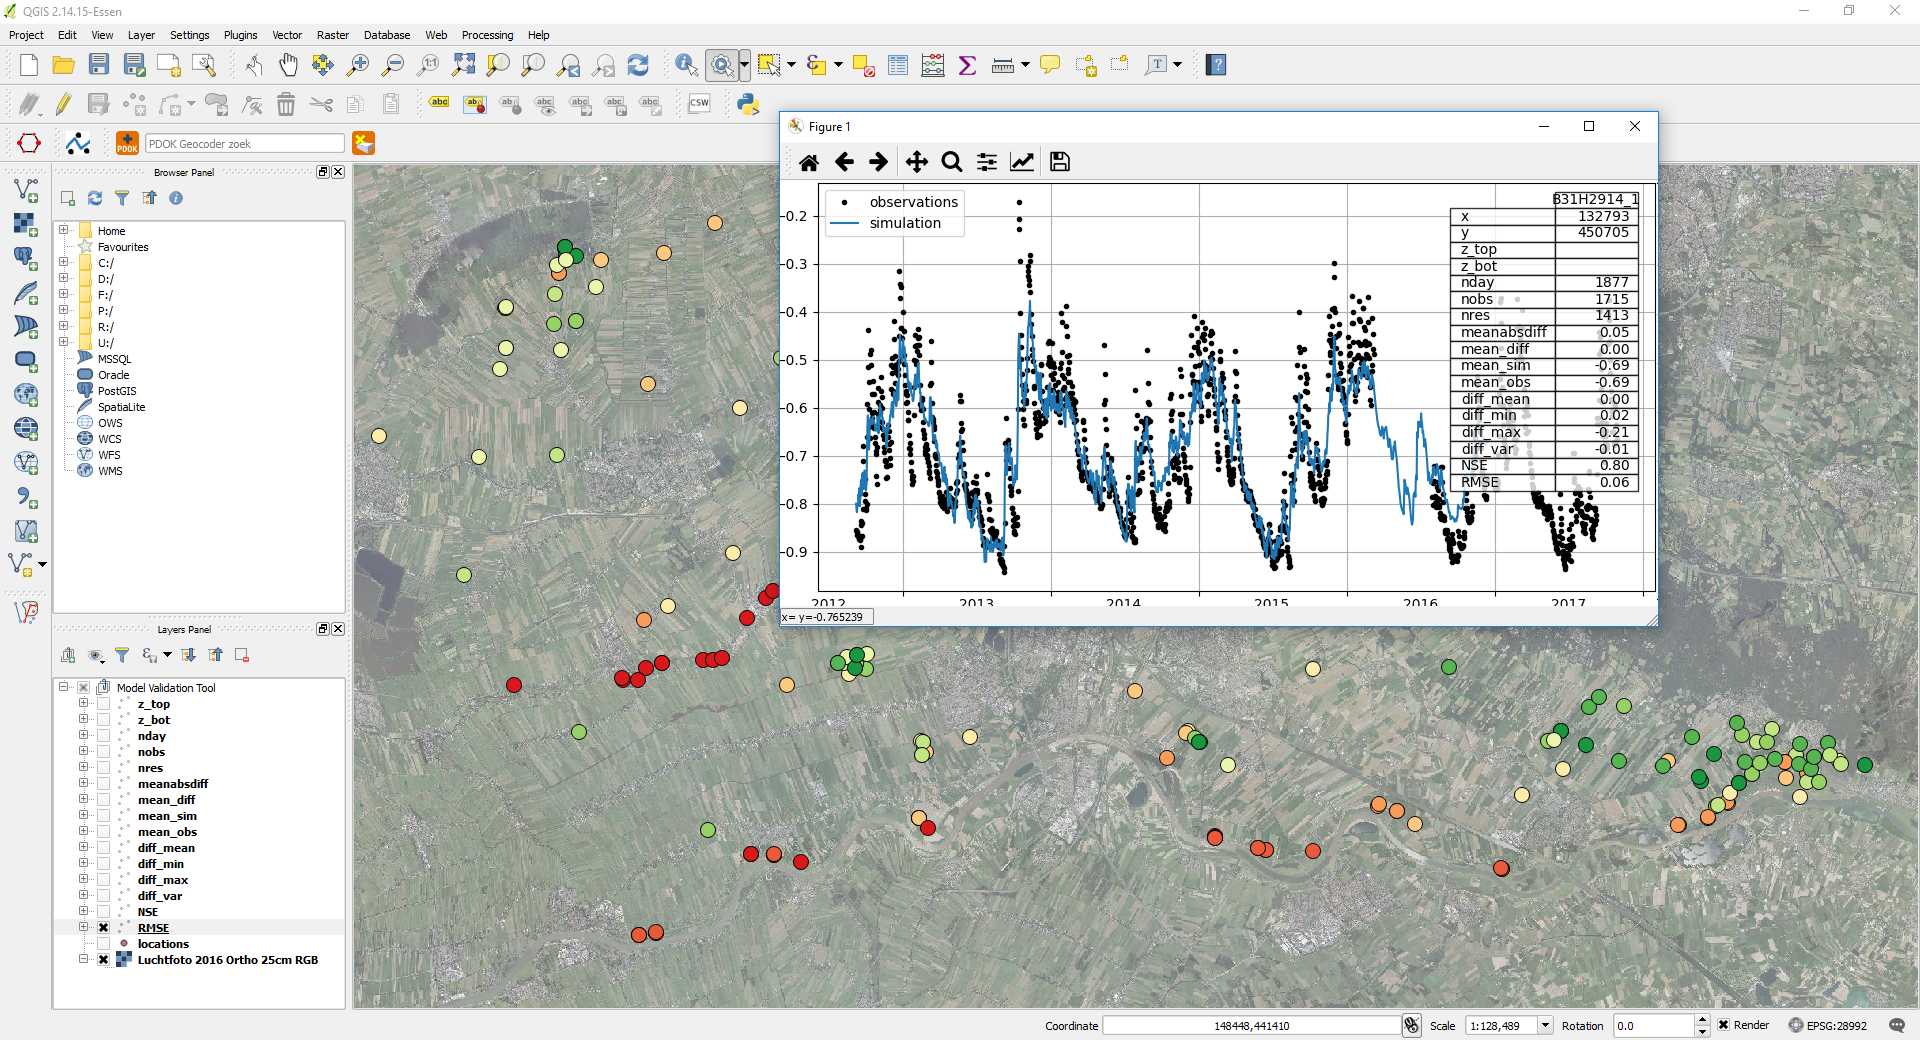The width and height of the screenshot is (1920, 1040).
Task: Open the Python console icon
Action: 748,103
